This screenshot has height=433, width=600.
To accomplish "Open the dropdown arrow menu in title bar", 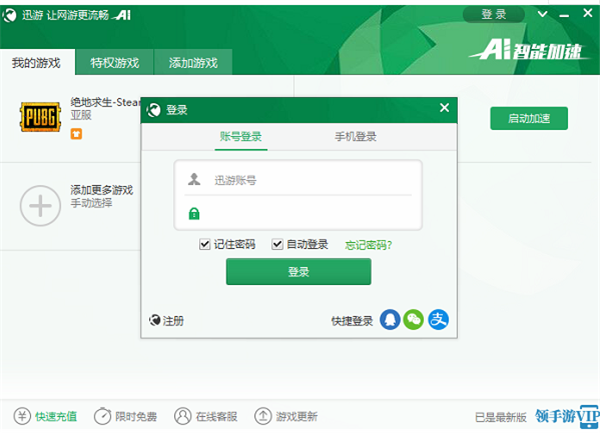I will pos(542,15).
